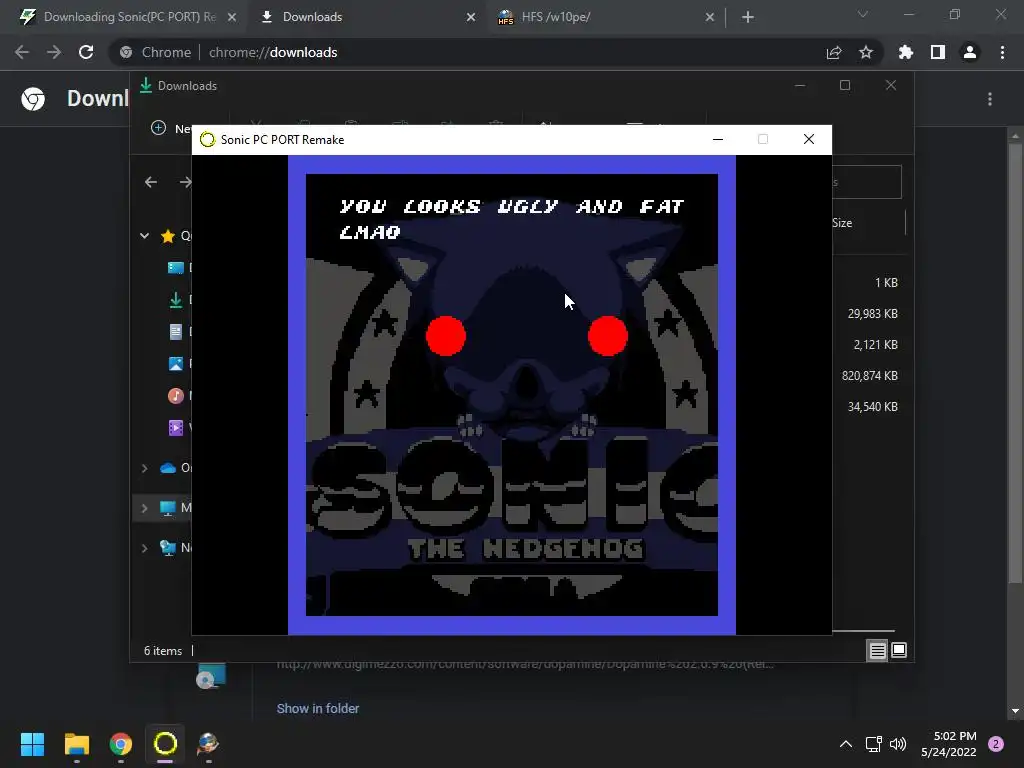This screenshot has width=1024, height=768.
Task: Select Pictures in Quick access
Action: [176, 364]
